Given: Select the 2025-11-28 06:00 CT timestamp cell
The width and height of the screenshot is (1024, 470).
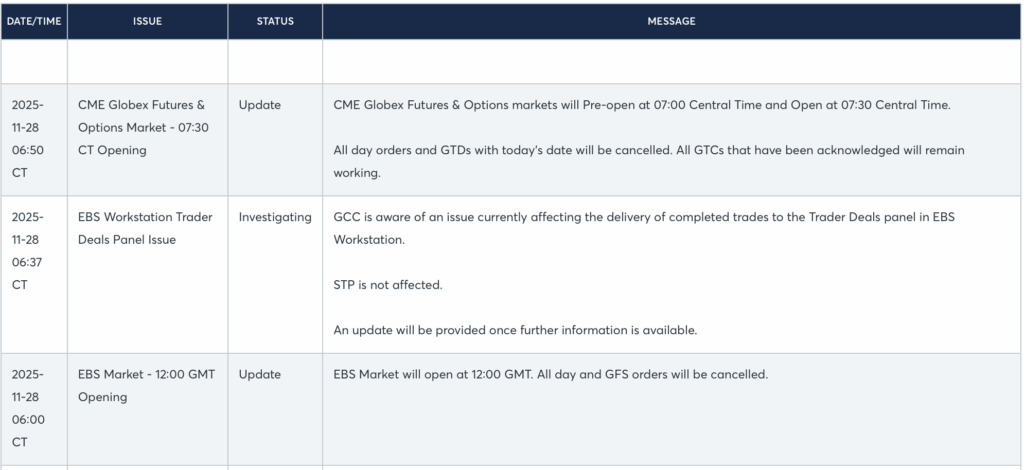Looking at the screenshot, I should click(28, 408).
